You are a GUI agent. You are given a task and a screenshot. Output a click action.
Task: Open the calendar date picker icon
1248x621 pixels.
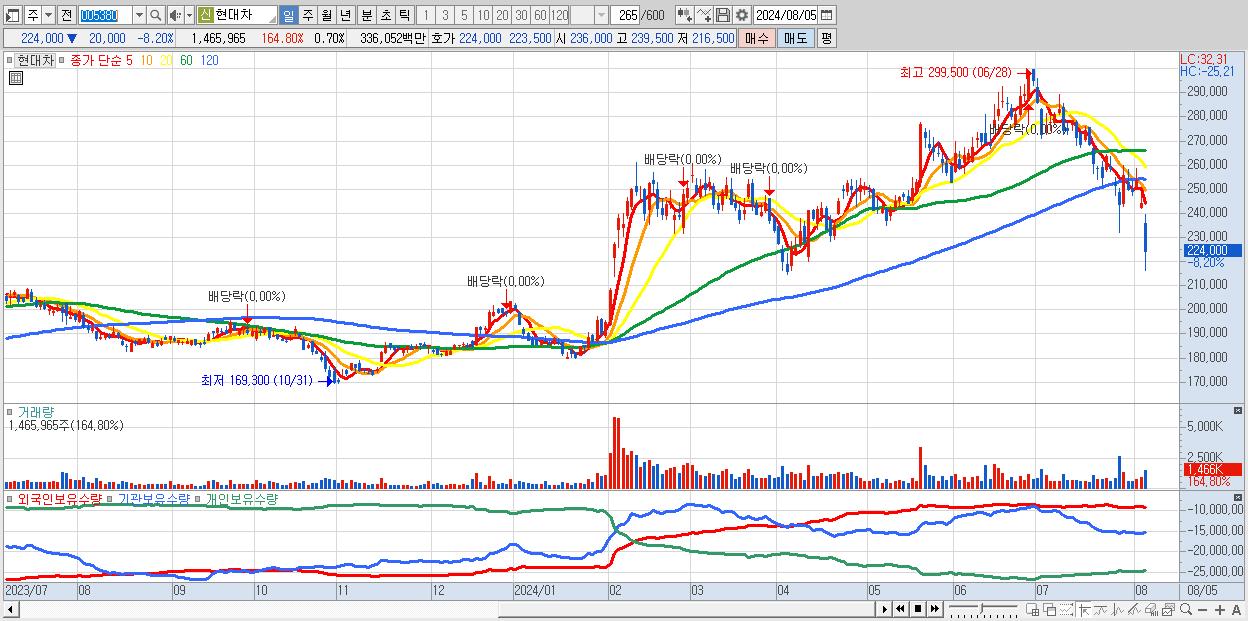point(826,15)
